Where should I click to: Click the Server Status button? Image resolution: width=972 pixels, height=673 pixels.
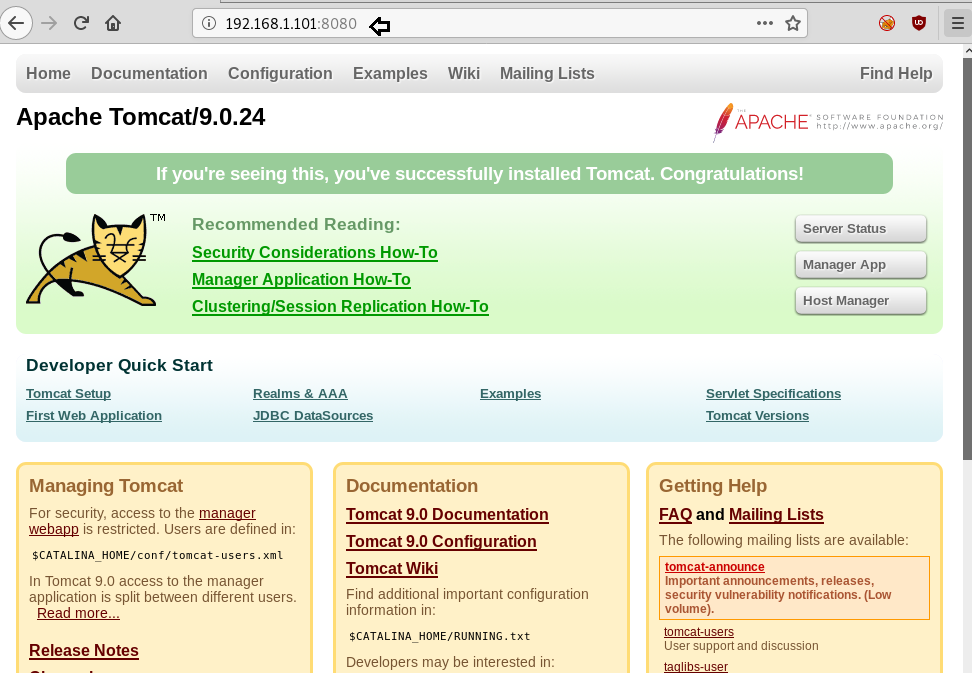click(860, 229)
